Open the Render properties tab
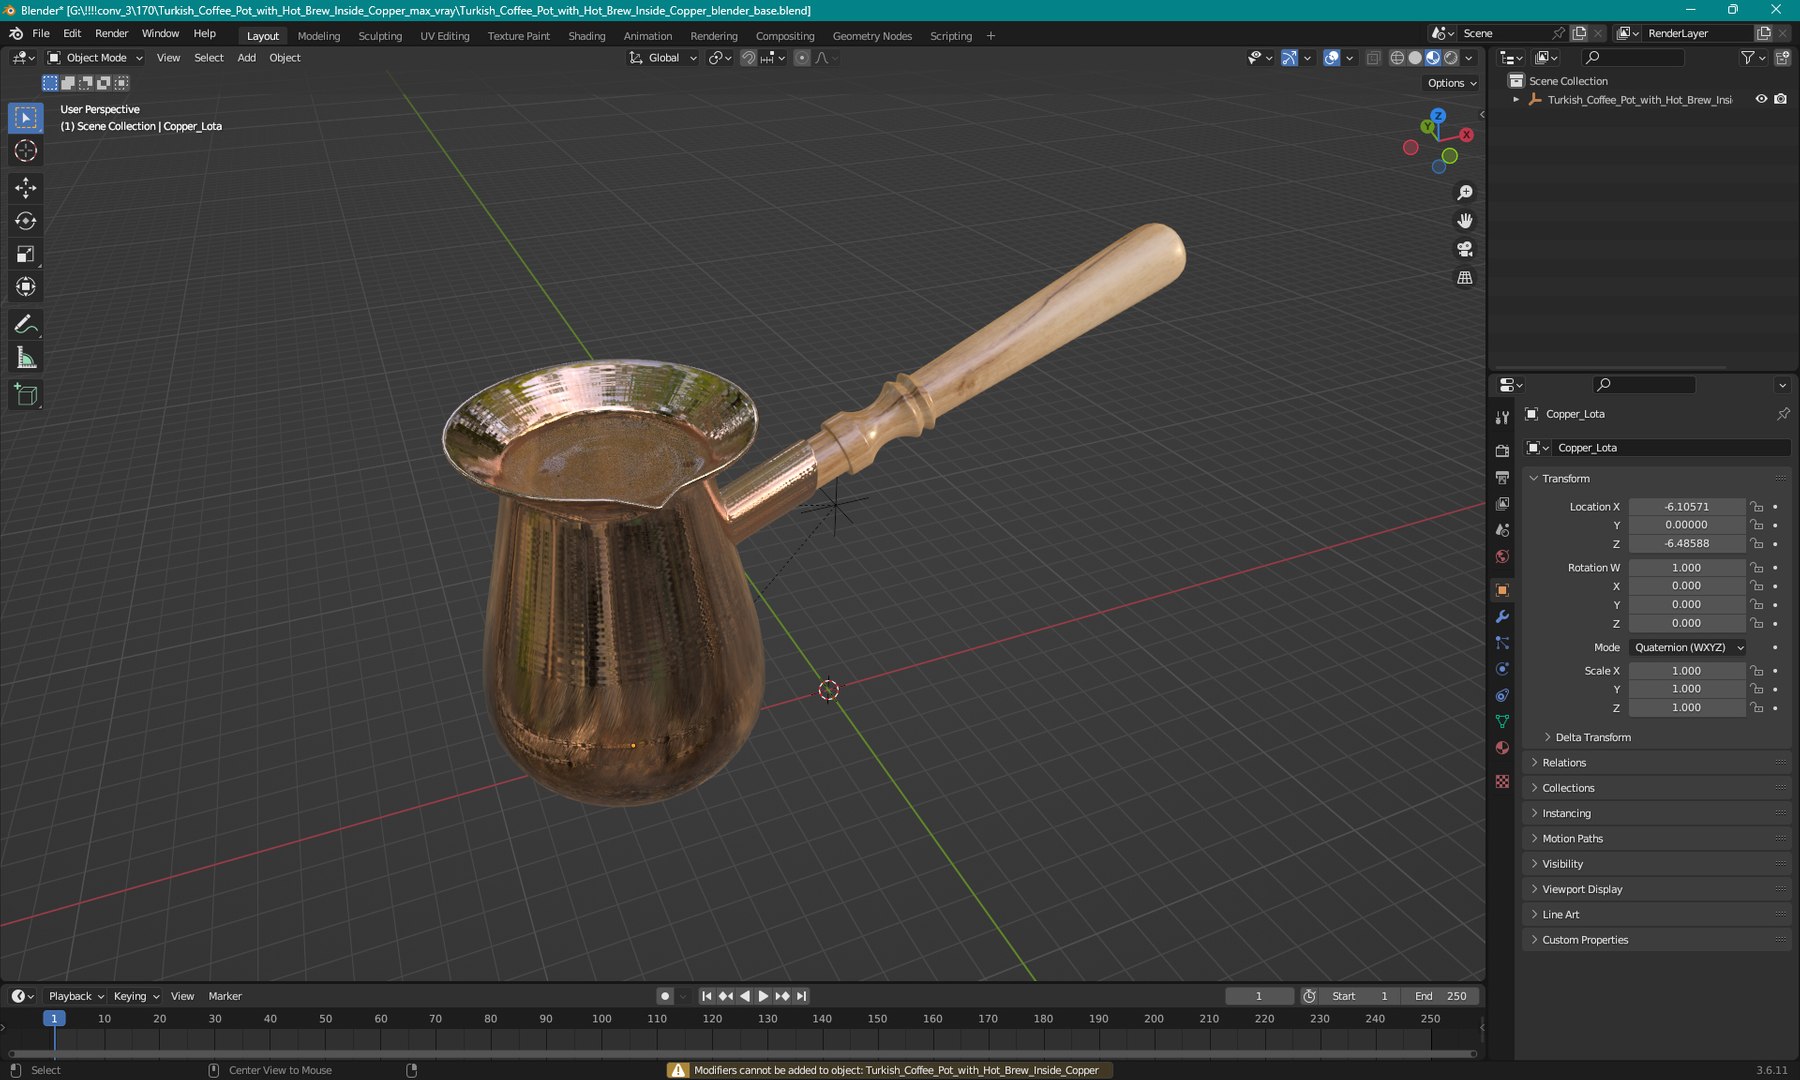The width and height of the screenshot is (1800, 1080). coord(1502,451)
